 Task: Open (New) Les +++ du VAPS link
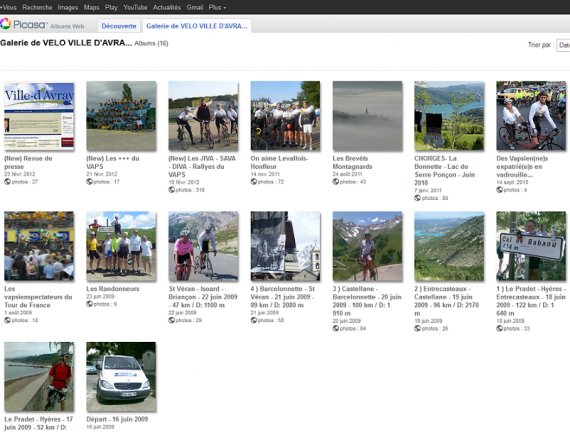(113, 163)
